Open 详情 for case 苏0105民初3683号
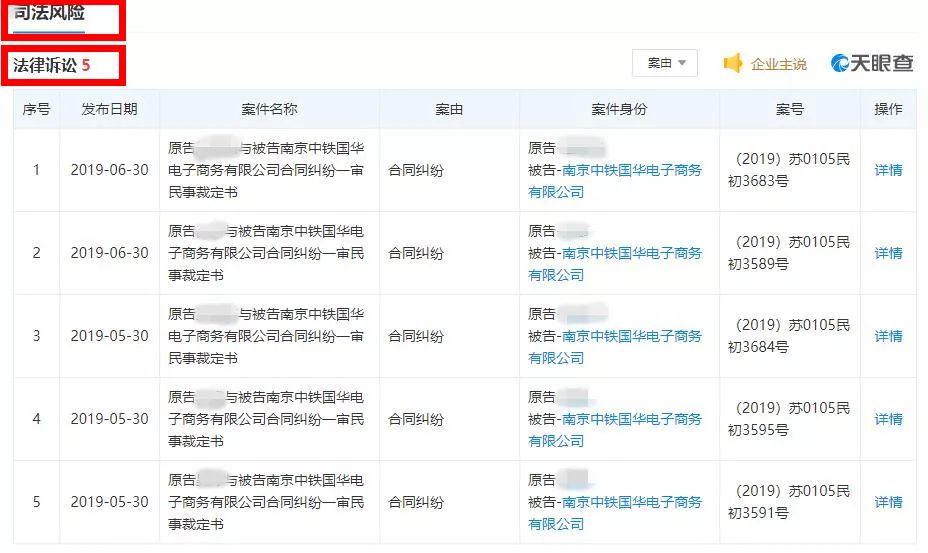This screenshot has height=553, width=928. (x=888, y=170)
